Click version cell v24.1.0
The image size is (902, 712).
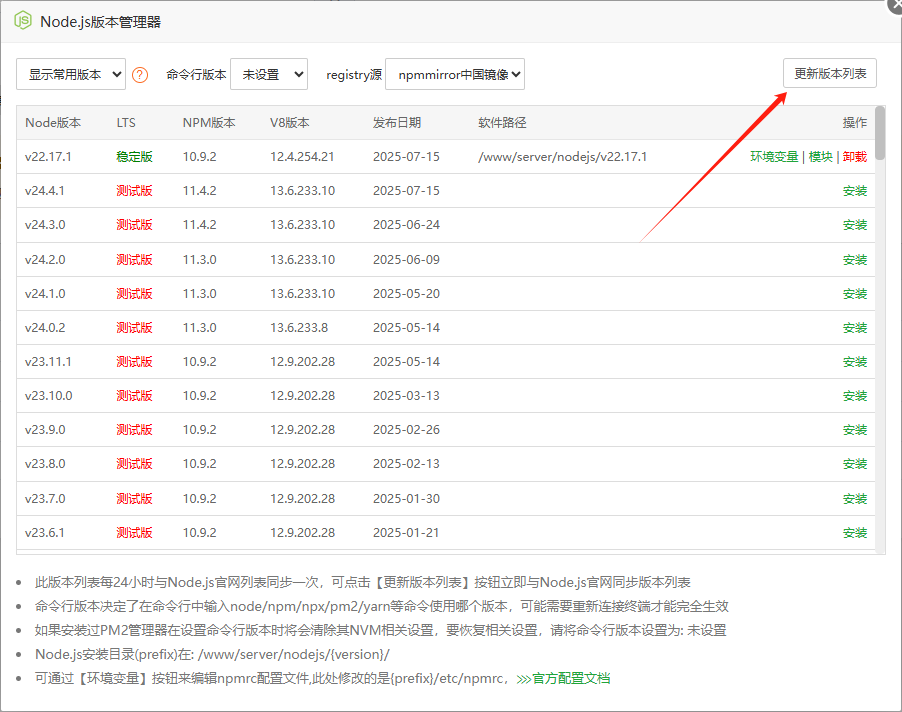pos(45,293)
